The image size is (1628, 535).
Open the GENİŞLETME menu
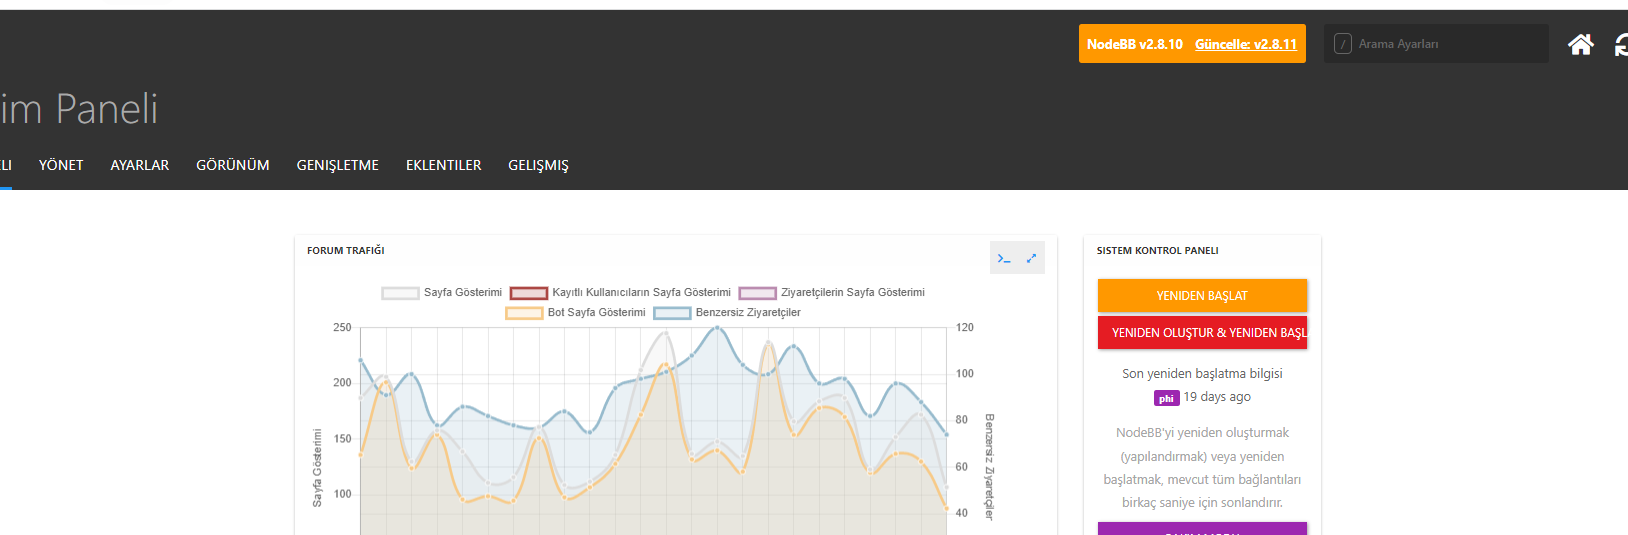[337, 165]
